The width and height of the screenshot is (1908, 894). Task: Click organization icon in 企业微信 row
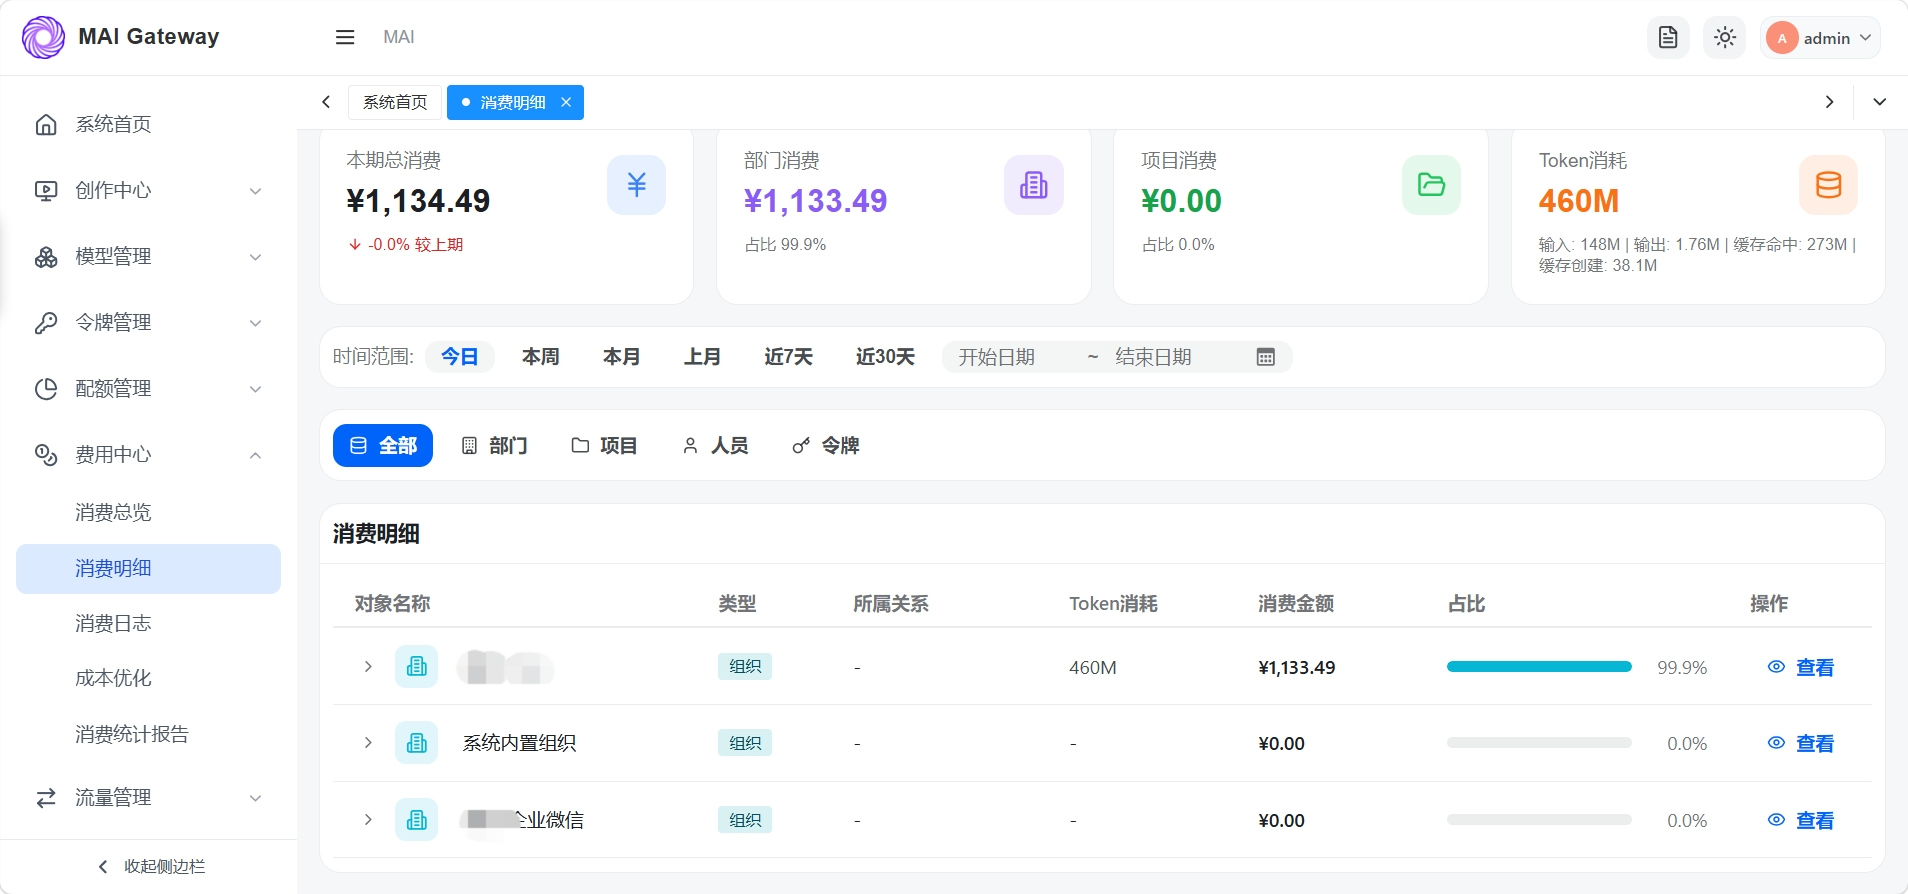tap(416, 820)
